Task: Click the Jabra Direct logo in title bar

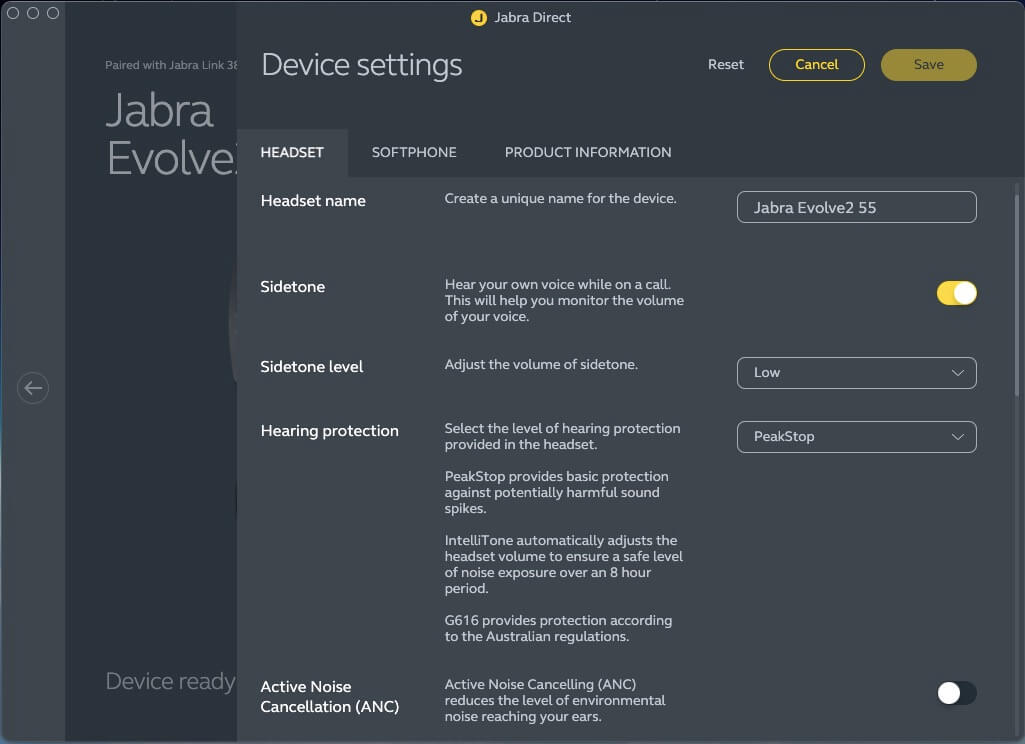Action: 478,18
